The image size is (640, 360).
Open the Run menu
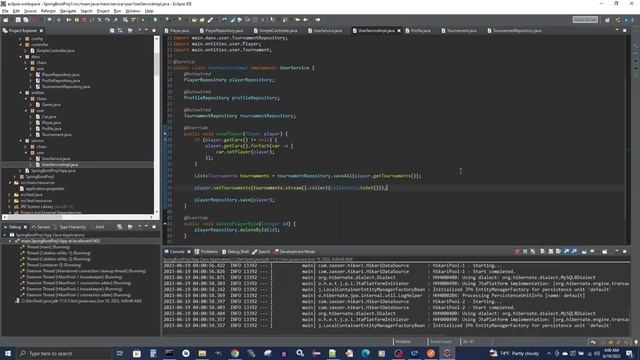point(118,11)
